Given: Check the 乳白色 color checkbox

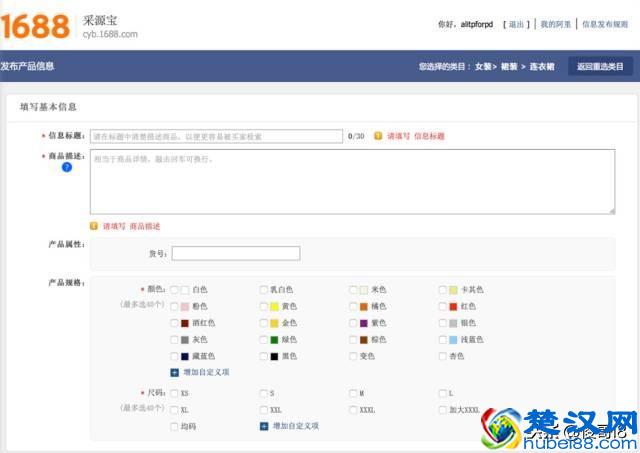Looking at the screenshot, I should coord(264,290).
